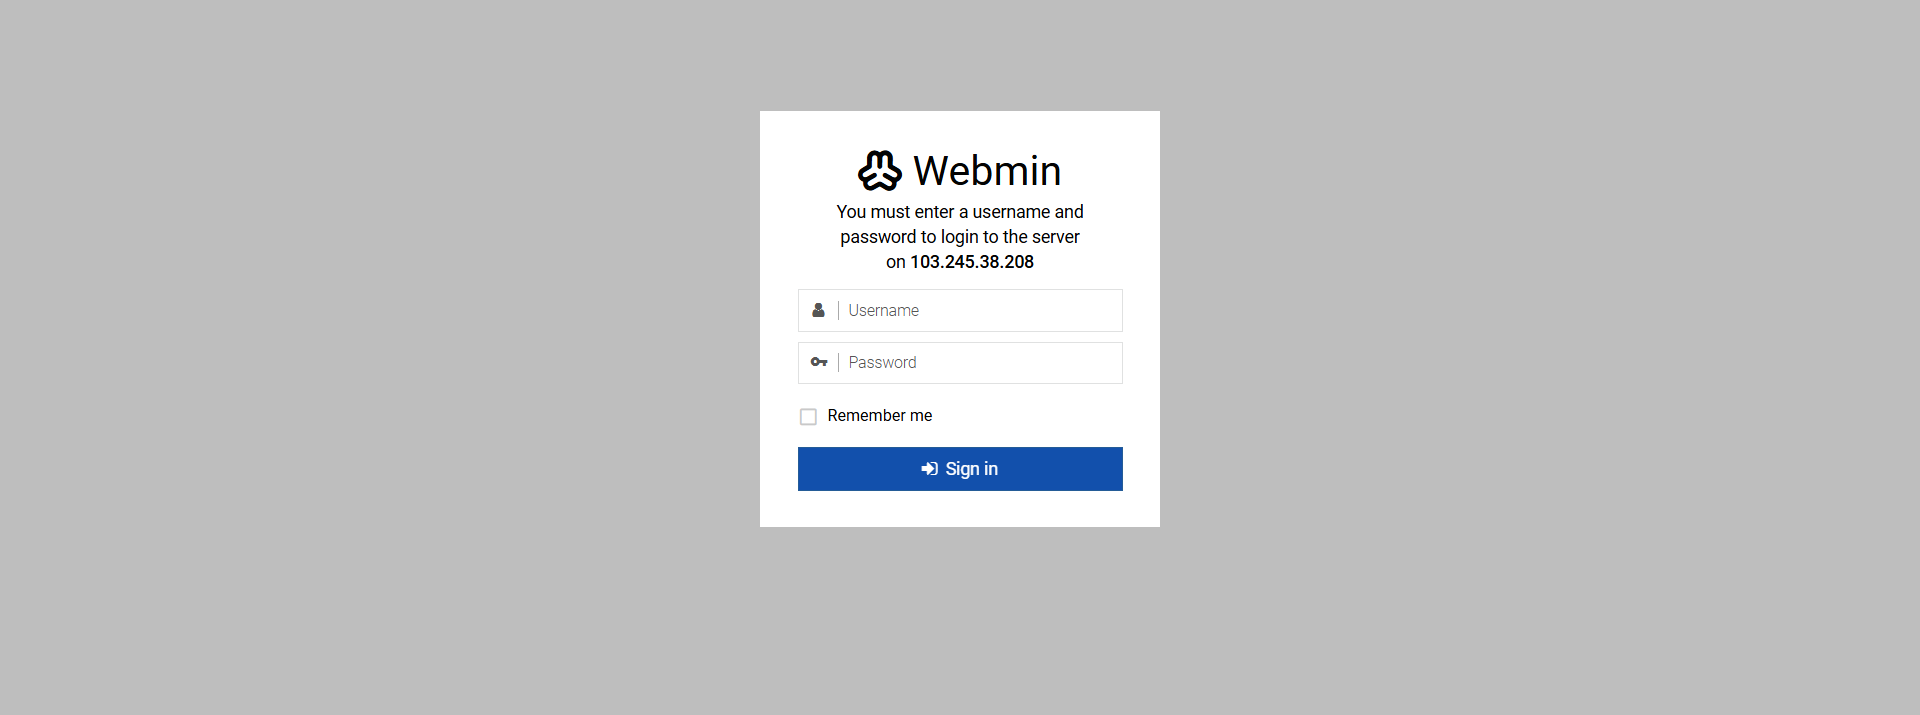Click the user silhouette icon
1920x715 pixels.
point(818,310)
